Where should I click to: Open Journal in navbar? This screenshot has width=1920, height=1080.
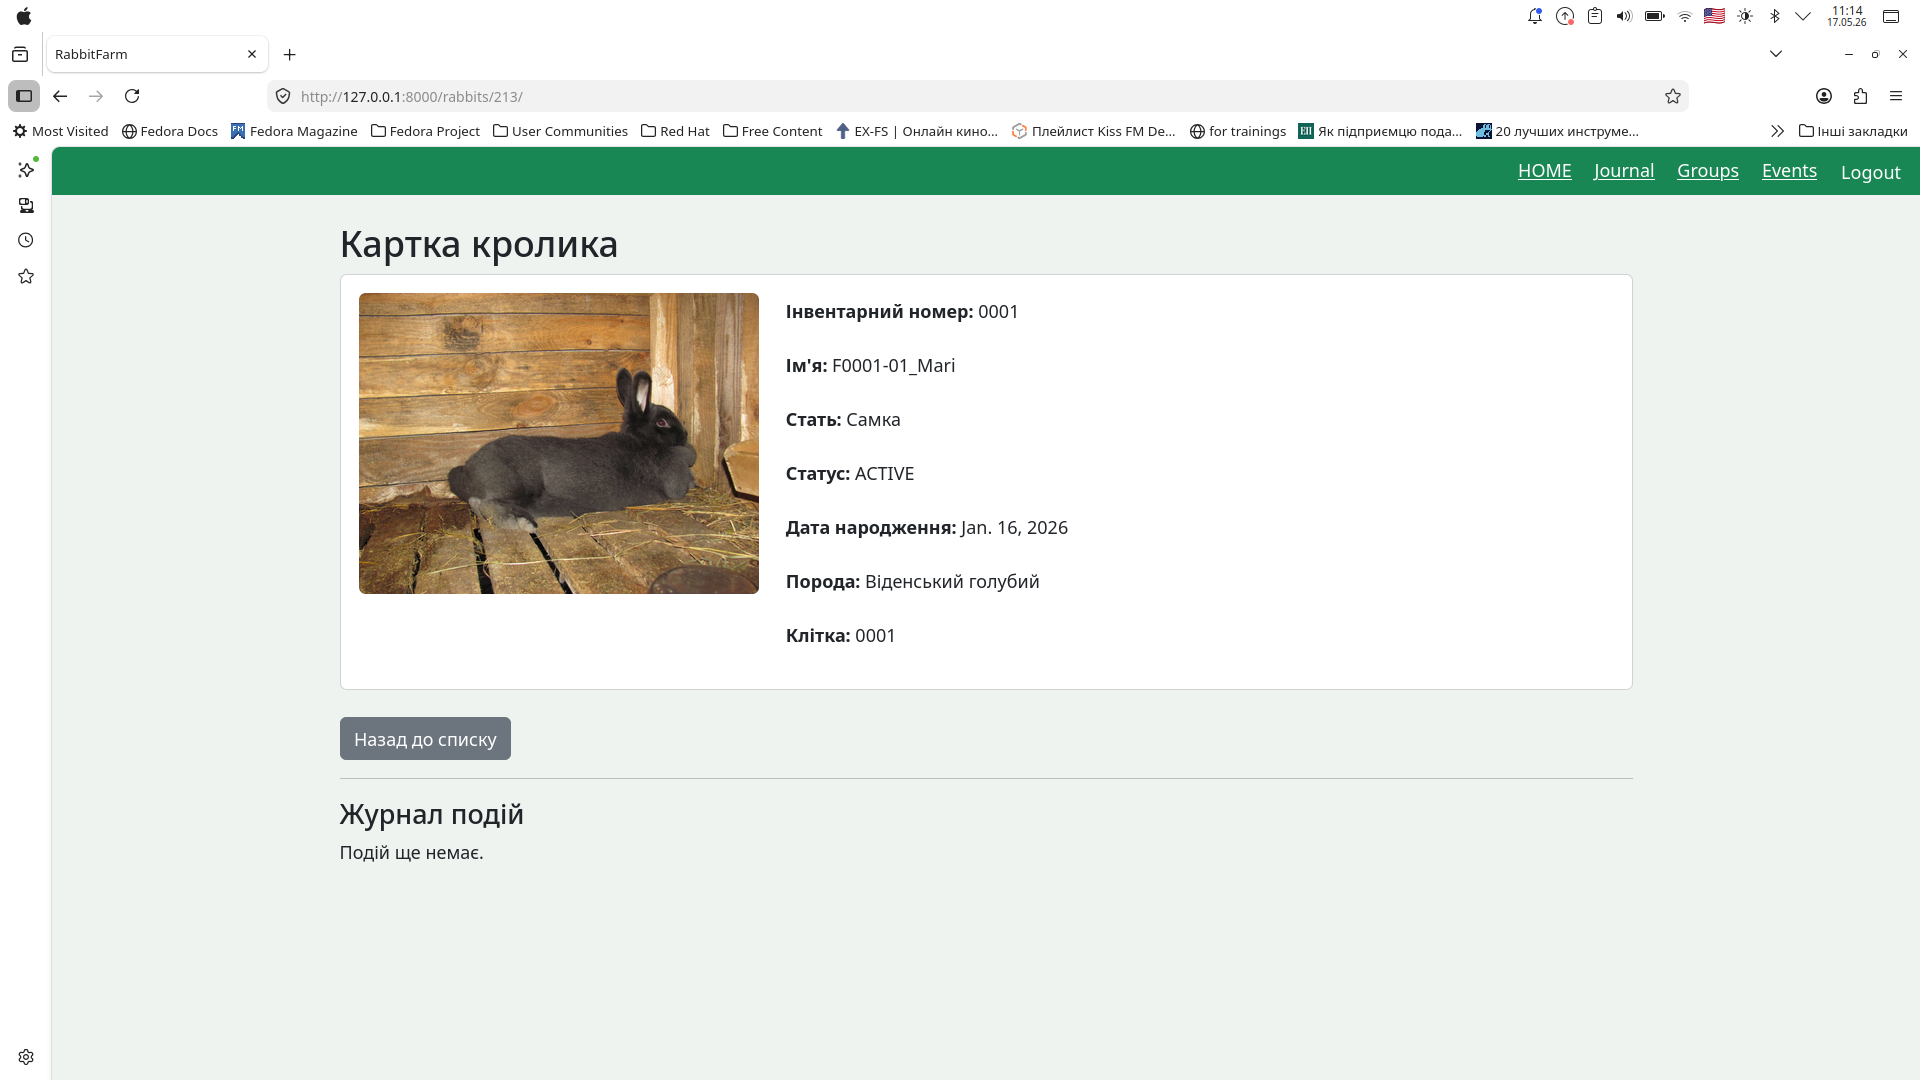(1624, 171)
